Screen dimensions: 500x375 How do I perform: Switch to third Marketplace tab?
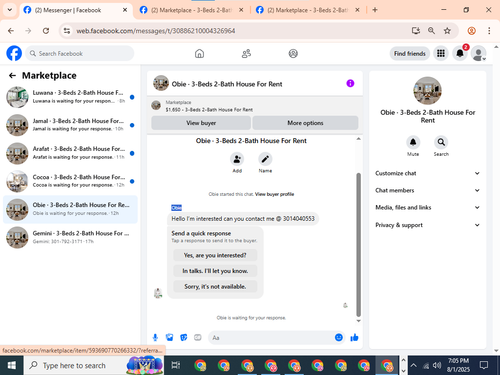point(307,10)
